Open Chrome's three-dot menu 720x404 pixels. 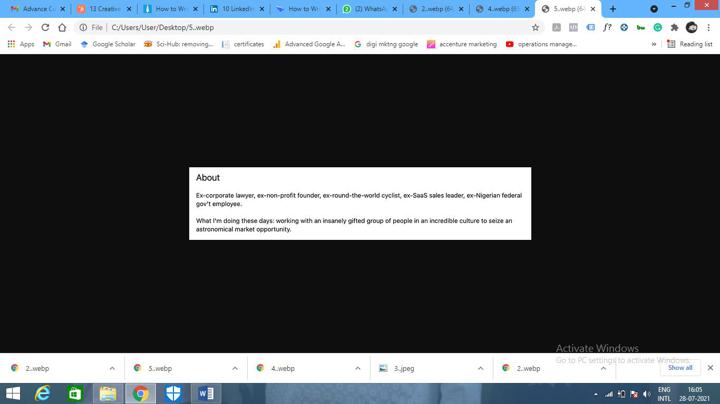tap(709, 28)
